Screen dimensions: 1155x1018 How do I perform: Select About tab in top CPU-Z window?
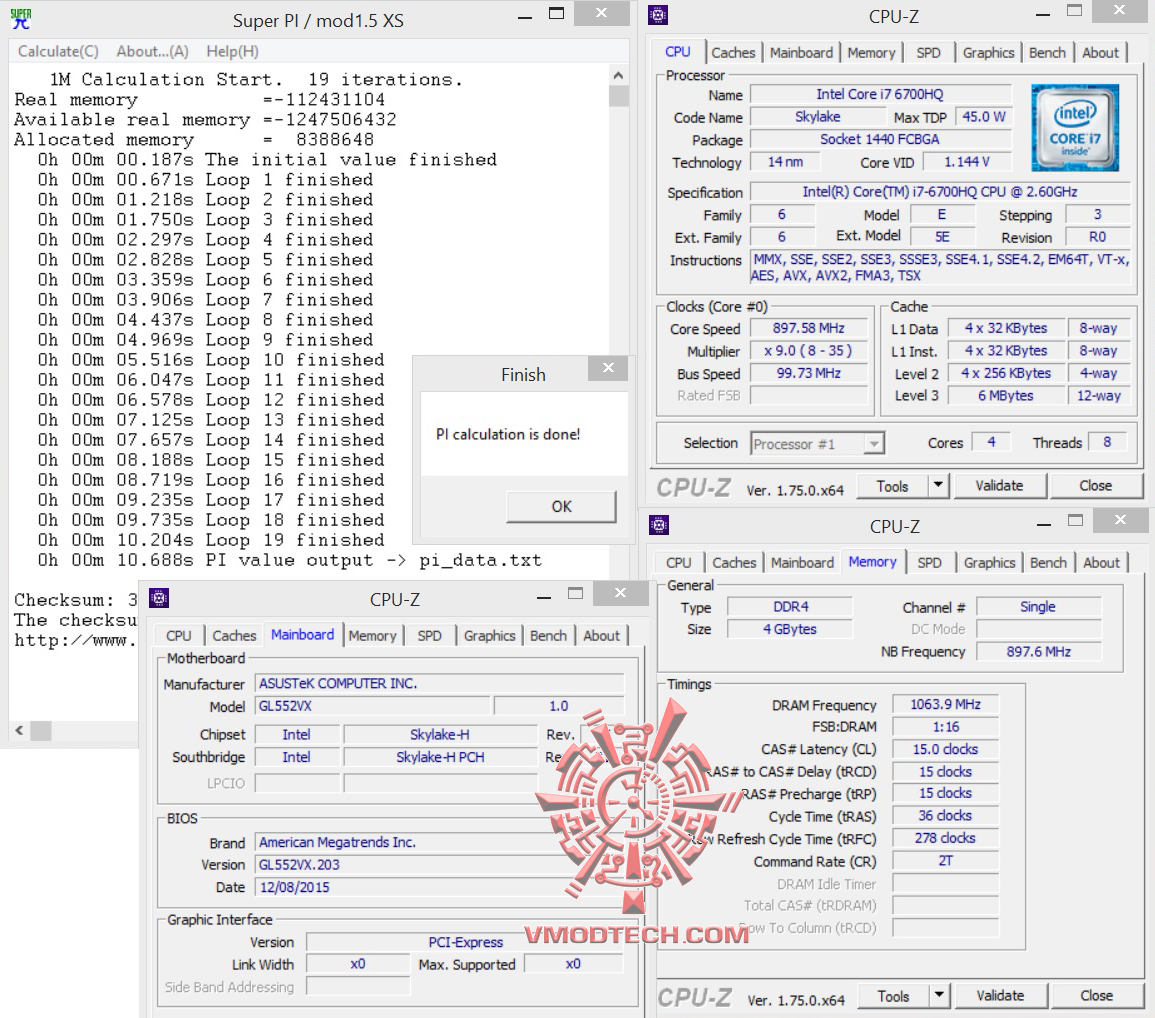click(x=1100, y=53)
